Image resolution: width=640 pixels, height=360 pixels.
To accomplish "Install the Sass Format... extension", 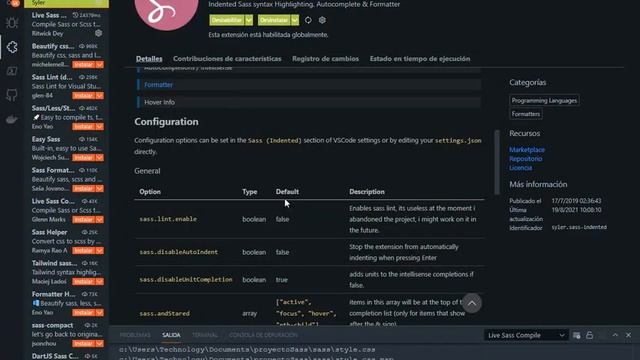I will 84,189.
